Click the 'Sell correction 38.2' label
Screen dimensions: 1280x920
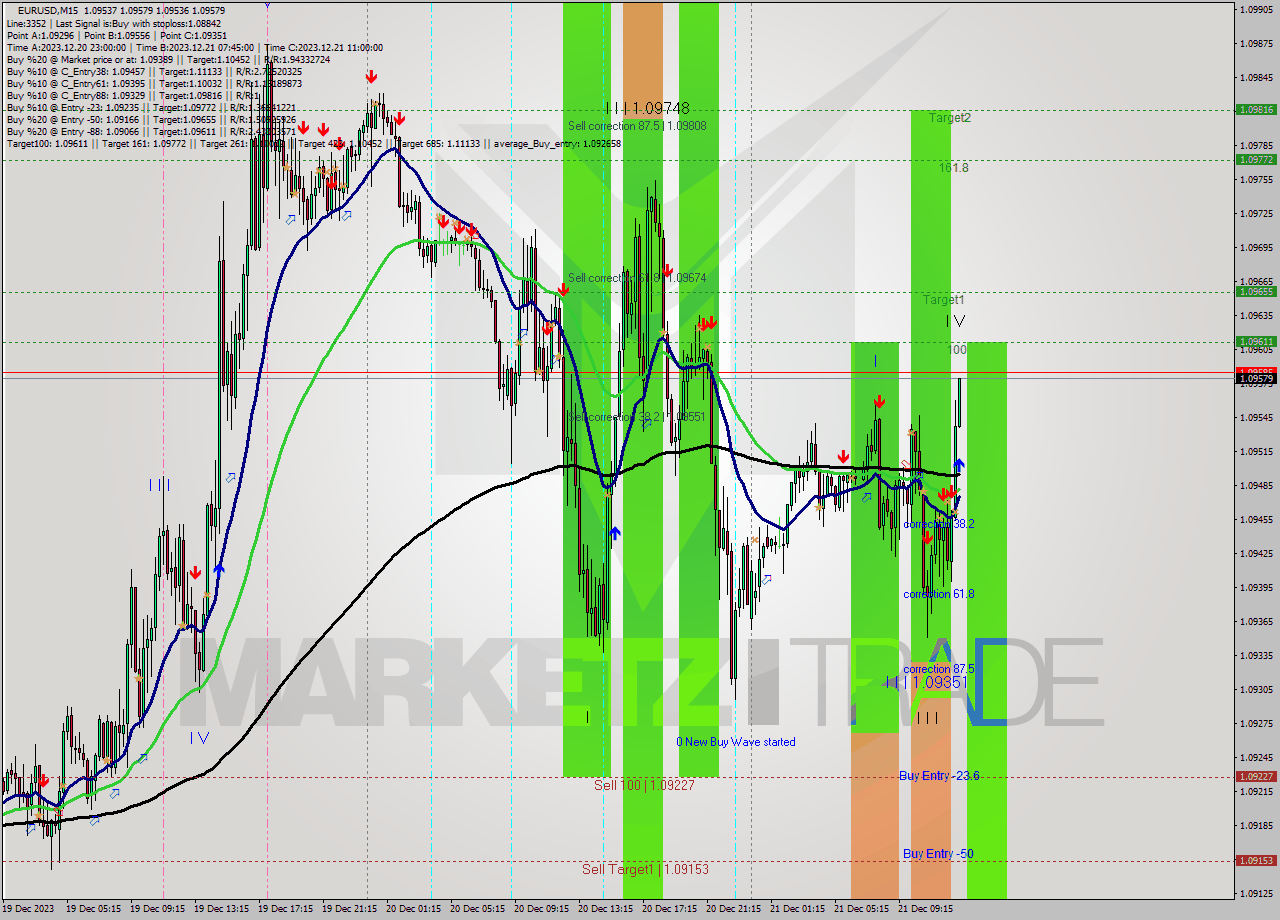[637, 416]
